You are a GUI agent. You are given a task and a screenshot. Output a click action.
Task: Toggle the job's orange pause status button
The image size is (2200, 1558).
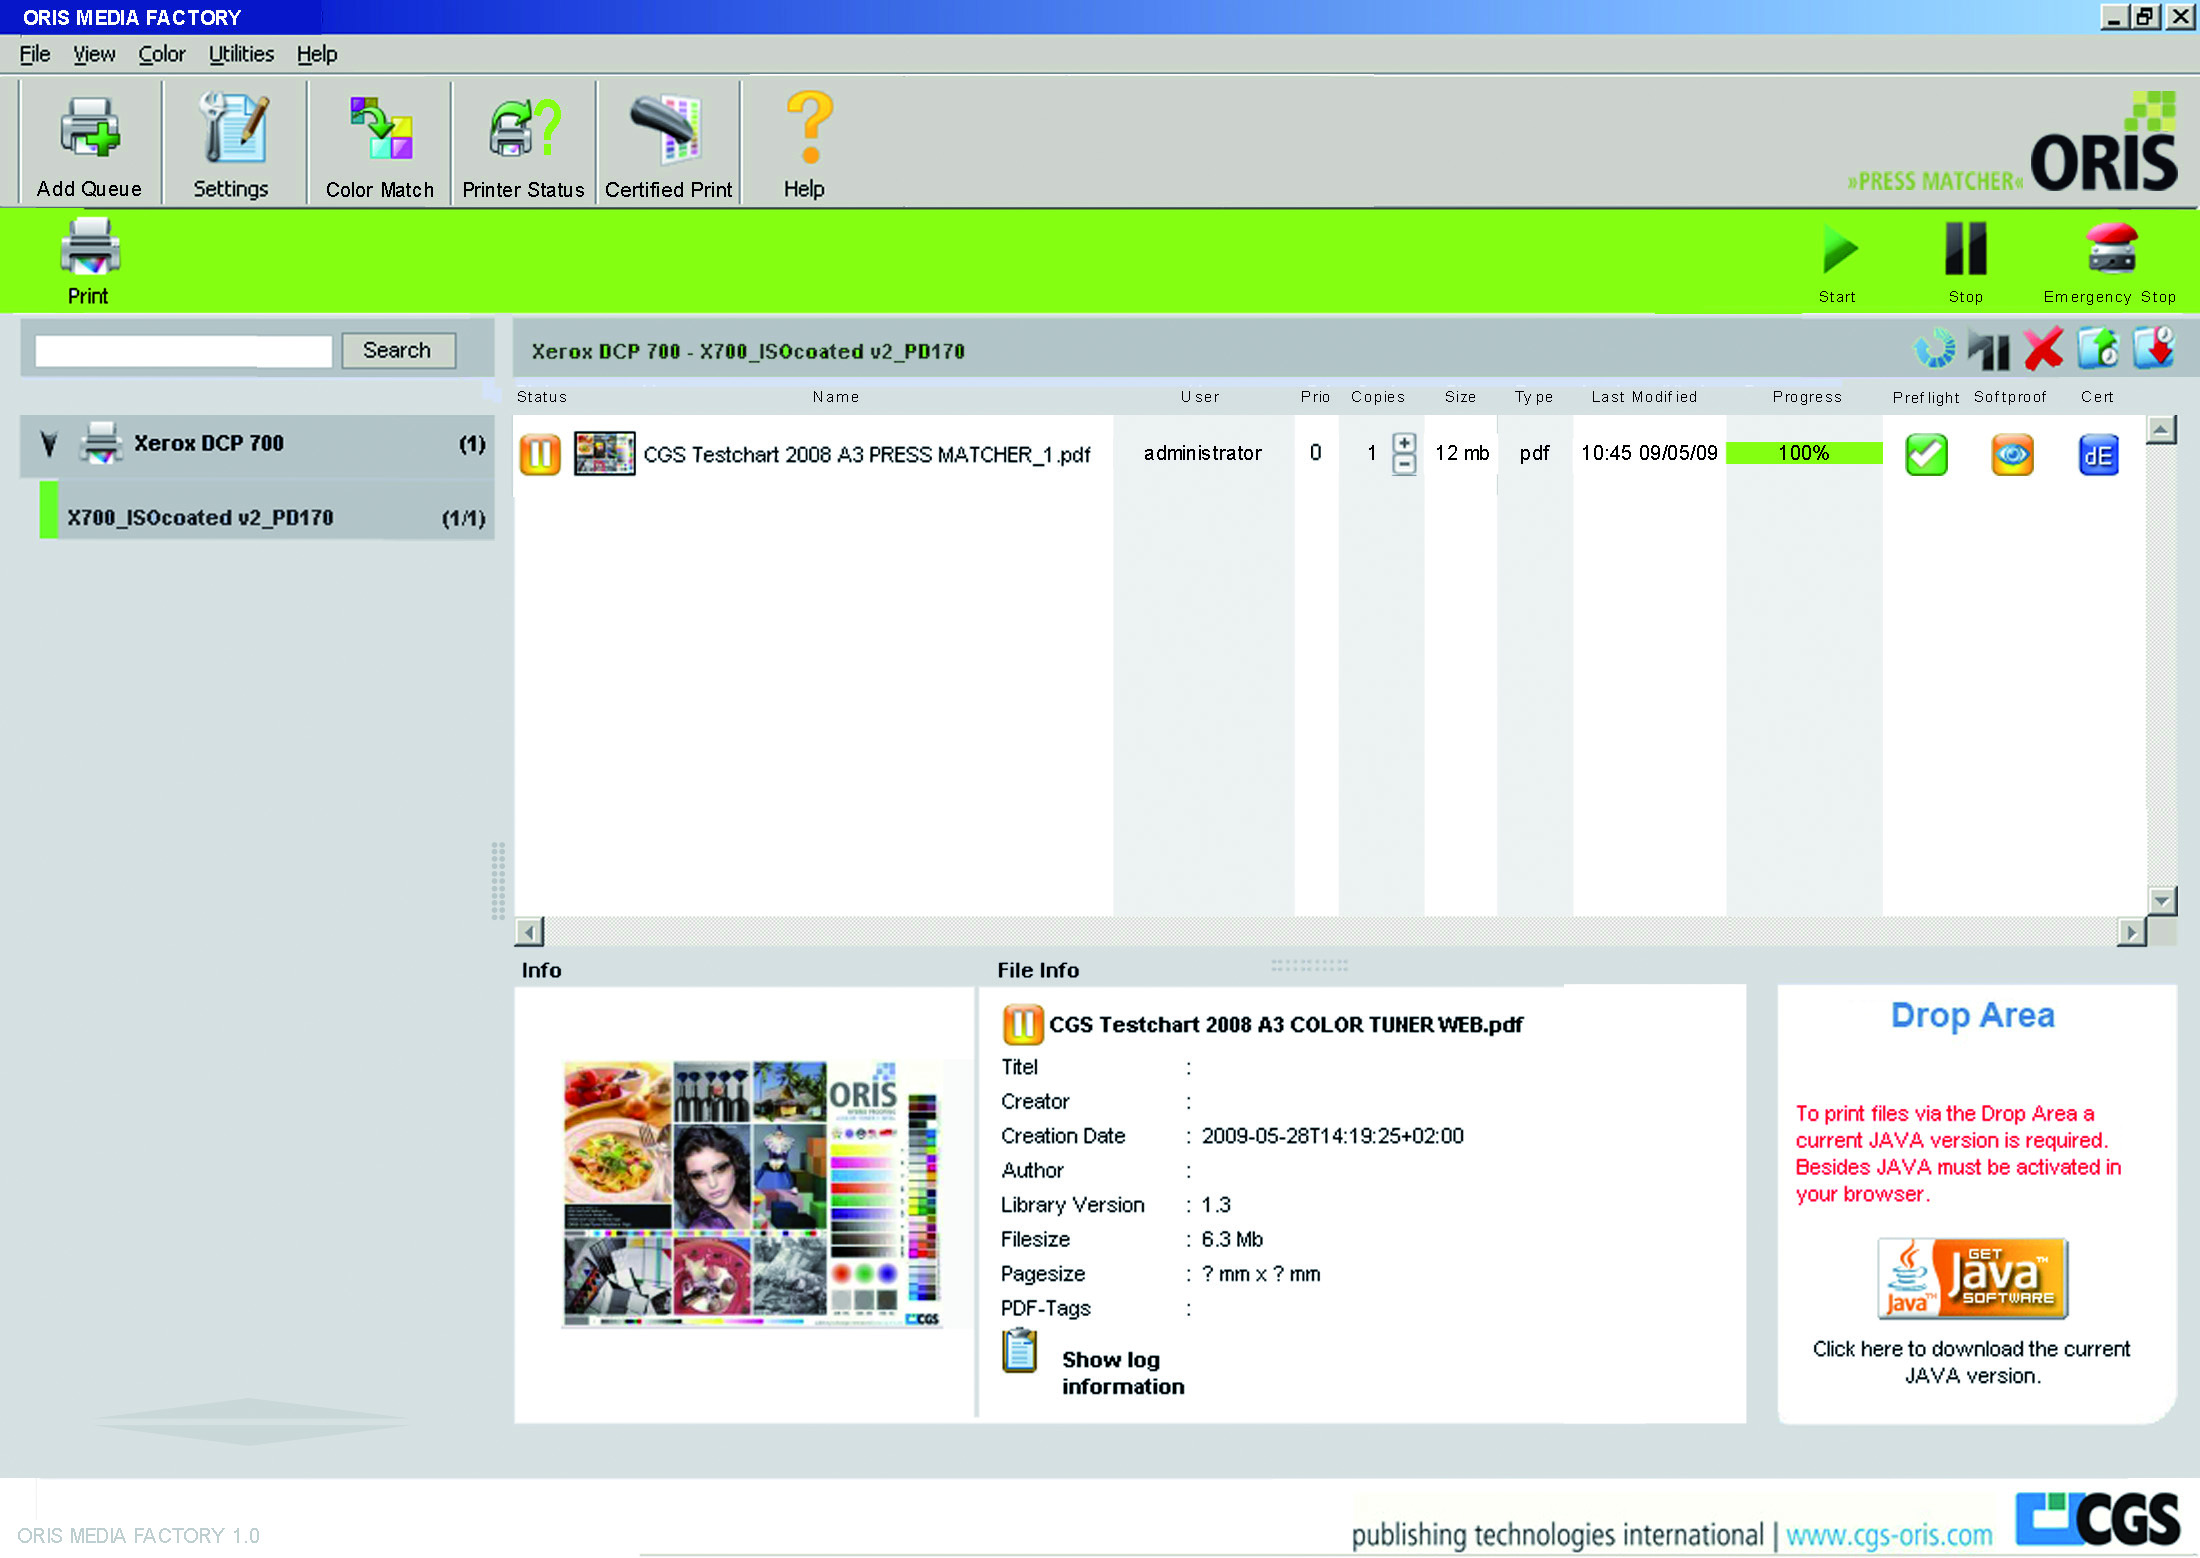[540, 454]
